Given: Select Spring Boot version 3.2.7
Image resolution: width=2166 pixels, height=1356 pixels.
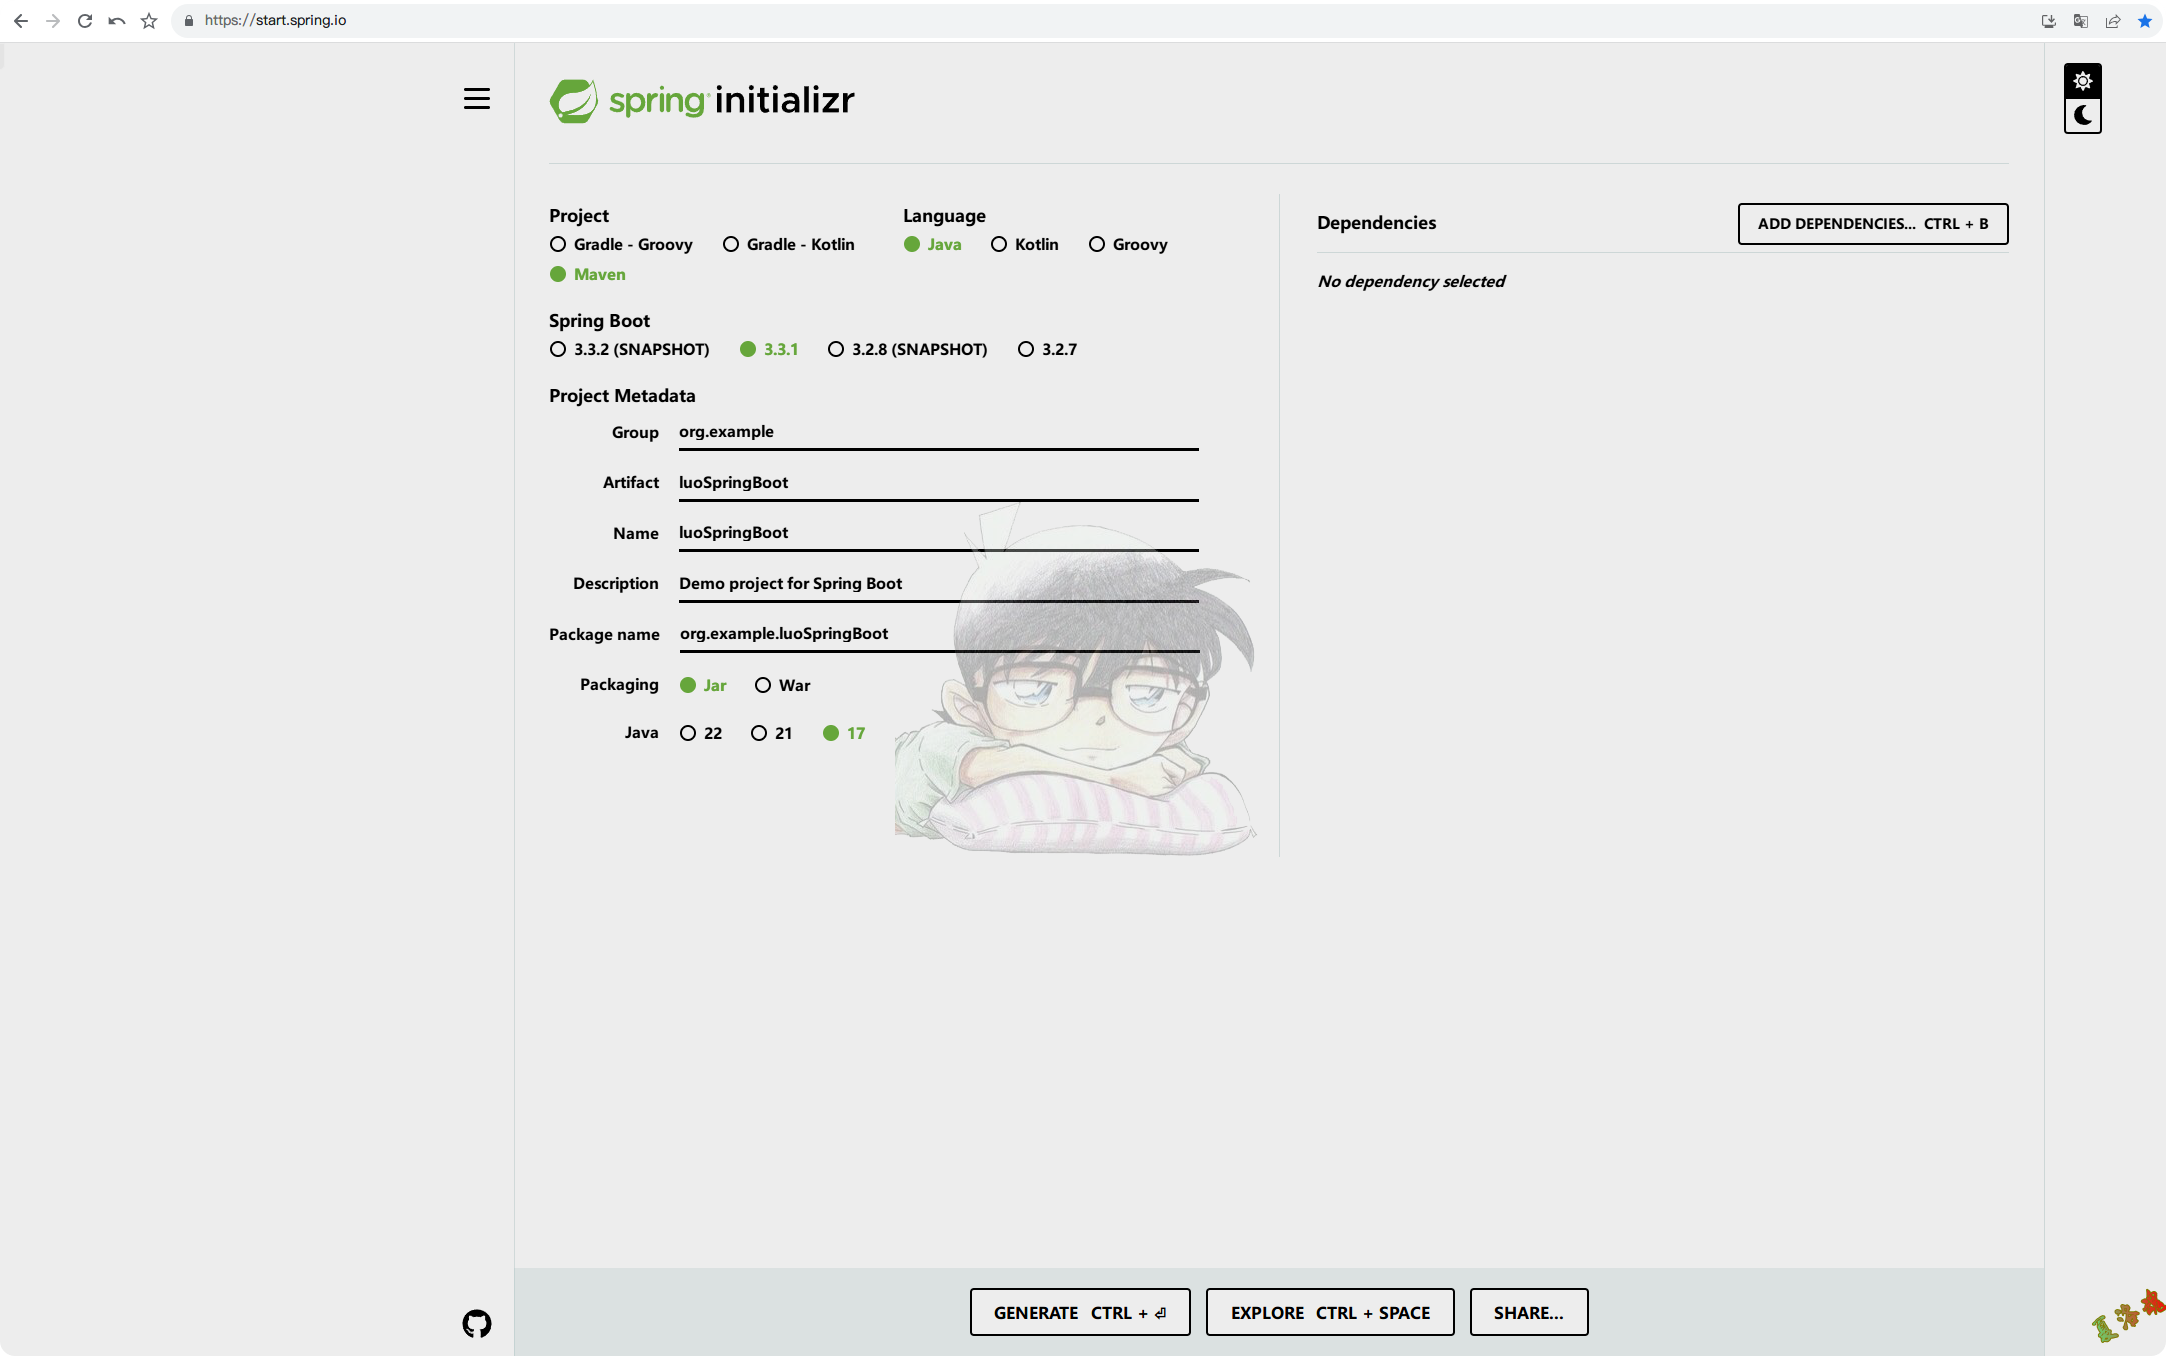Looking at the screenshot, I should click(1047, 349).
